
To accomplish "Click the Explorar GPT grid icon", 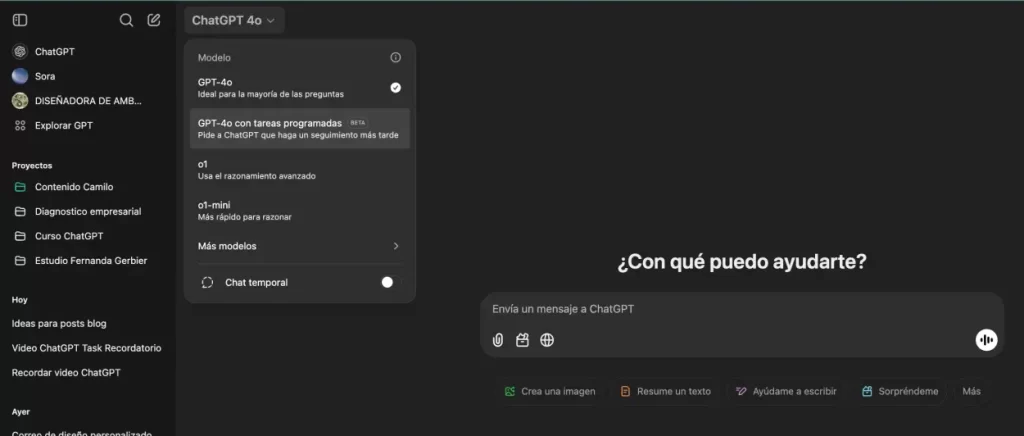I will (x=20, y=125).
